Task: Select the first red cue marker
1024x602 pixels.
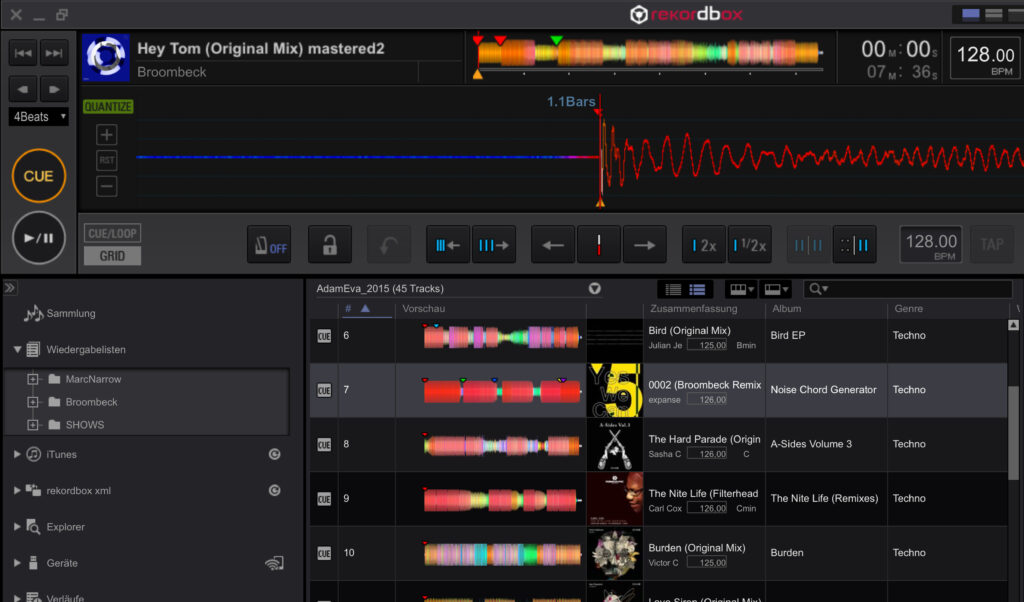Action: [x=478, y=40]
